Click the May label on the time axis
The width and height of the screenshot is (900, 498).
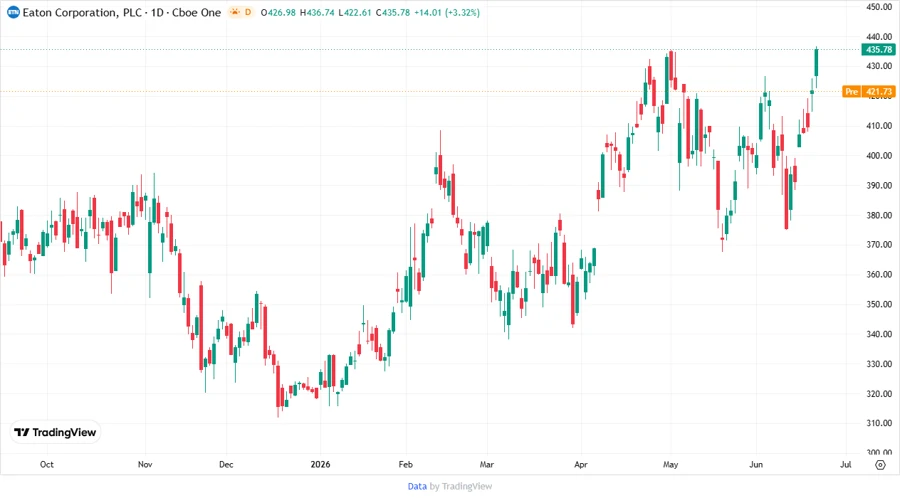tap(670, 464)
